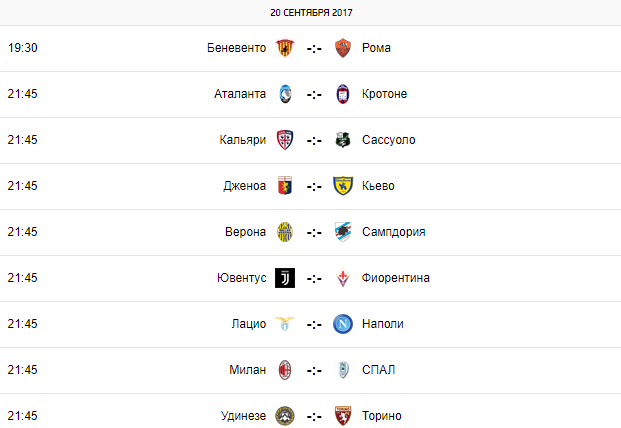Click the Верона versus Сампдория score placeholder

tap(314, 232)
